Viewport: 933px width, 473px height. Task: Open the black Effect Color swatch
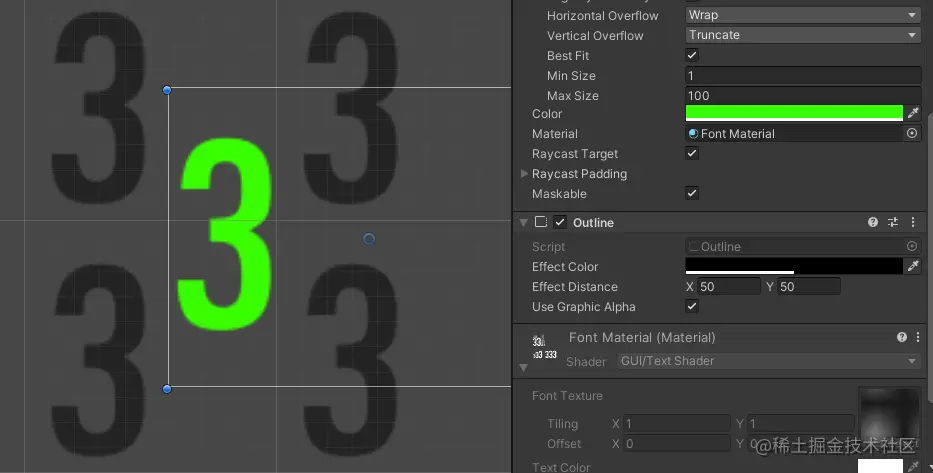point(794,266)
